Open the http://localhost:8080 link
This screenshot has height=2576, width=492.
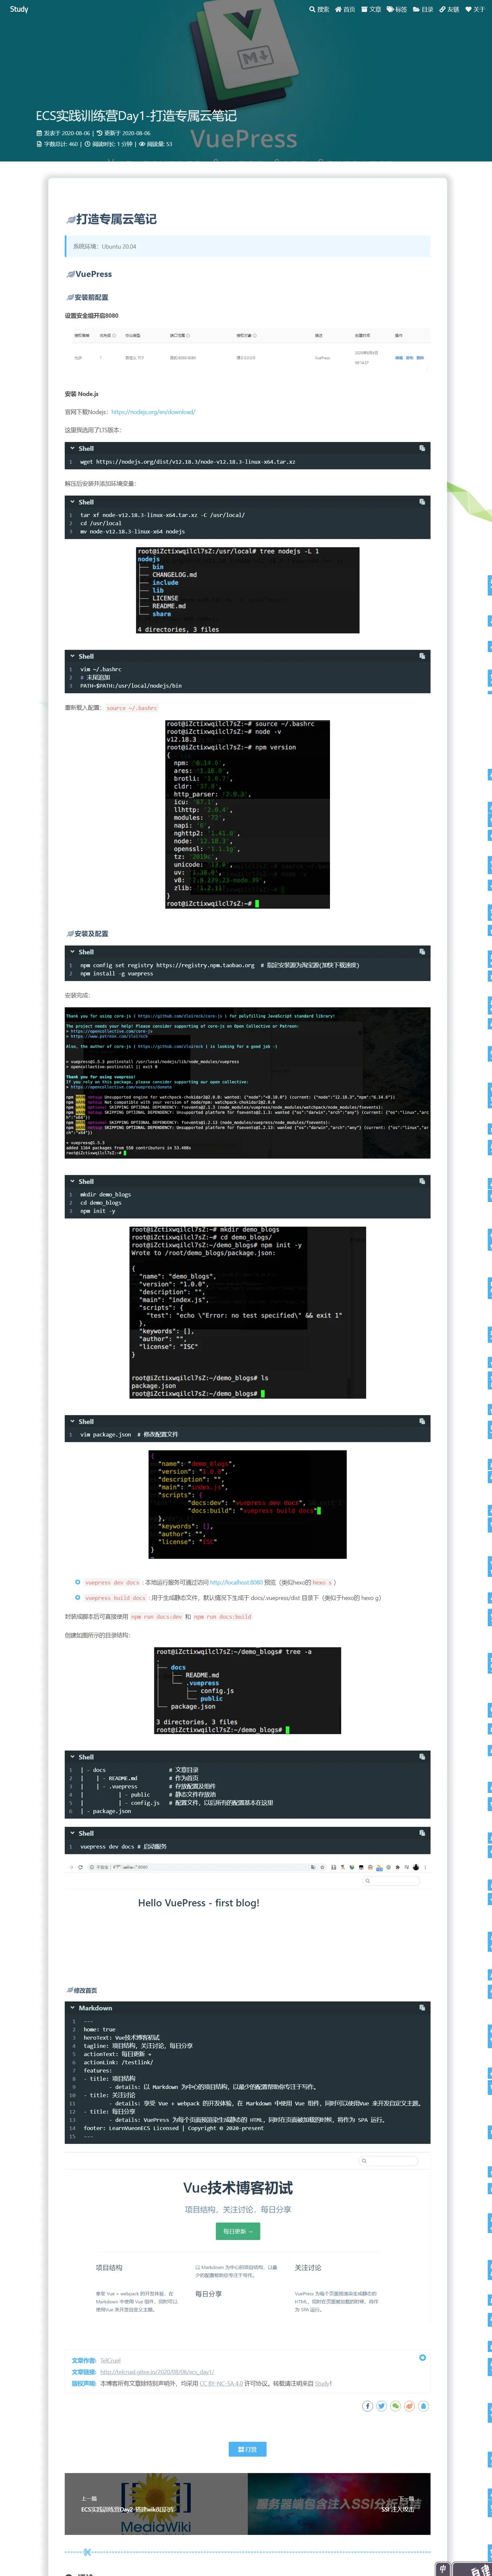(x=236, y=1582)
